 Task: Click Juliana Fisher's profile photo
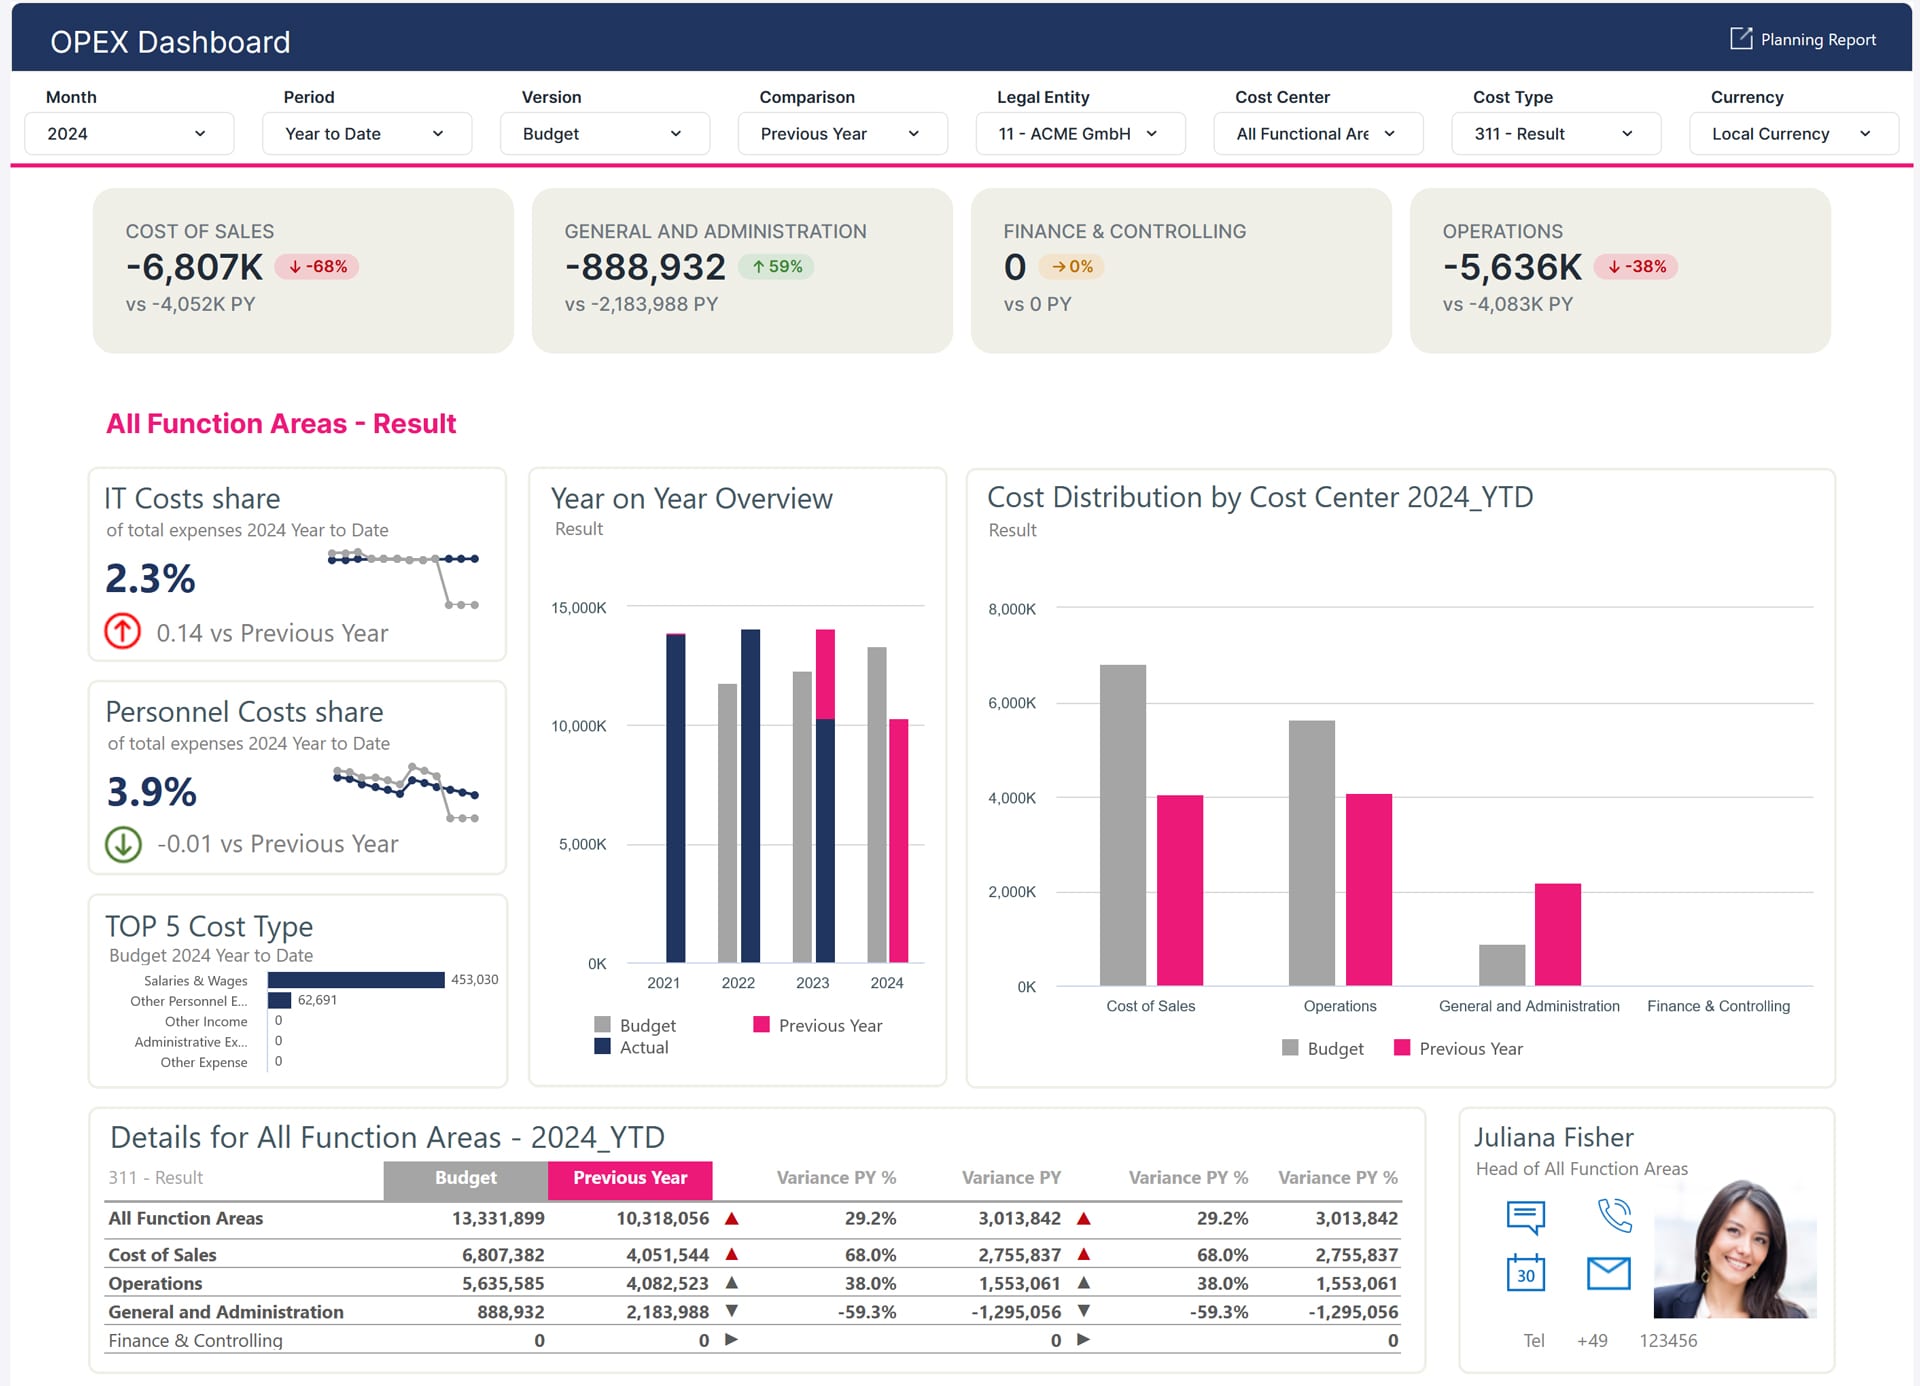pyautogui.click(x=1734, y=1250)
